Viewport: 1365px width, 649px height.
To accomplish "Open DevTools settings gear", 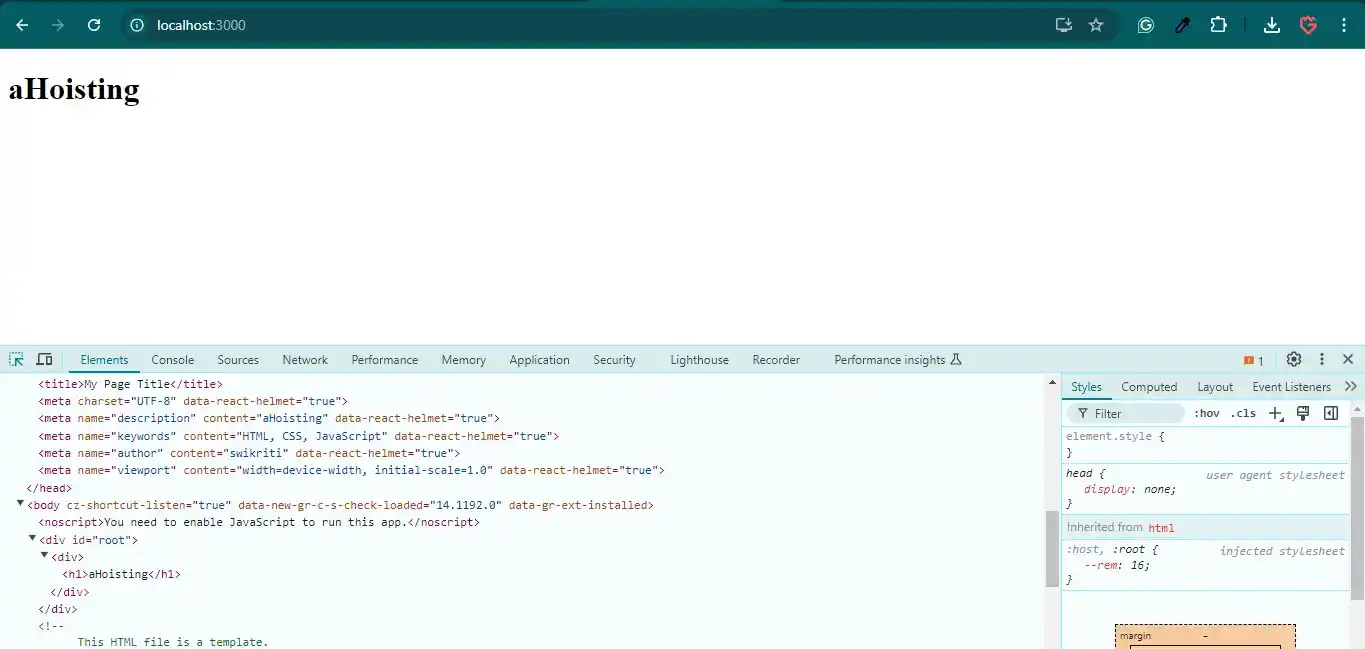I will tap(1294, 360).
